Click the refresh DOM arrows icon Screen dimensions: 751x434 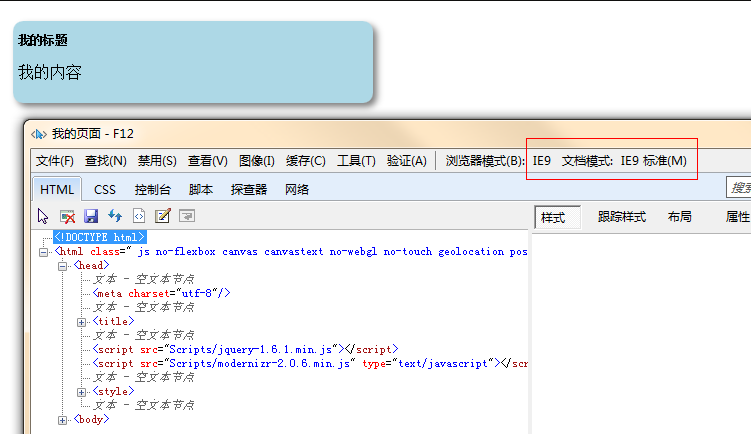115,216
